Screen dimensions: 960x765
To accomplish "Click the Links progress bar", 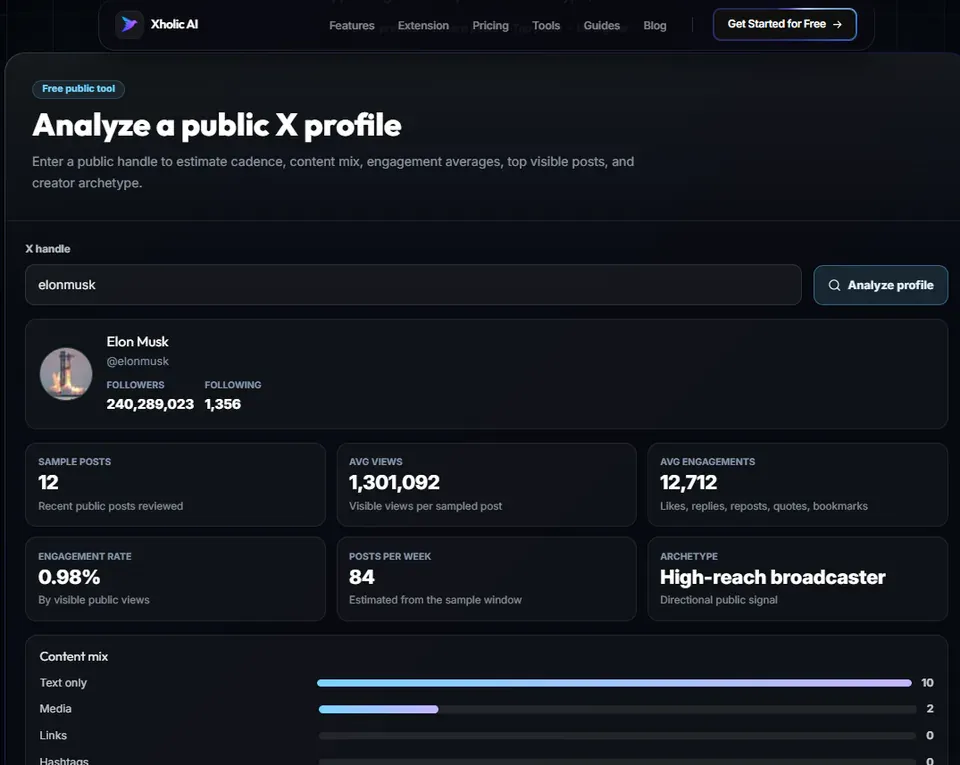I will tap(617, 736).
